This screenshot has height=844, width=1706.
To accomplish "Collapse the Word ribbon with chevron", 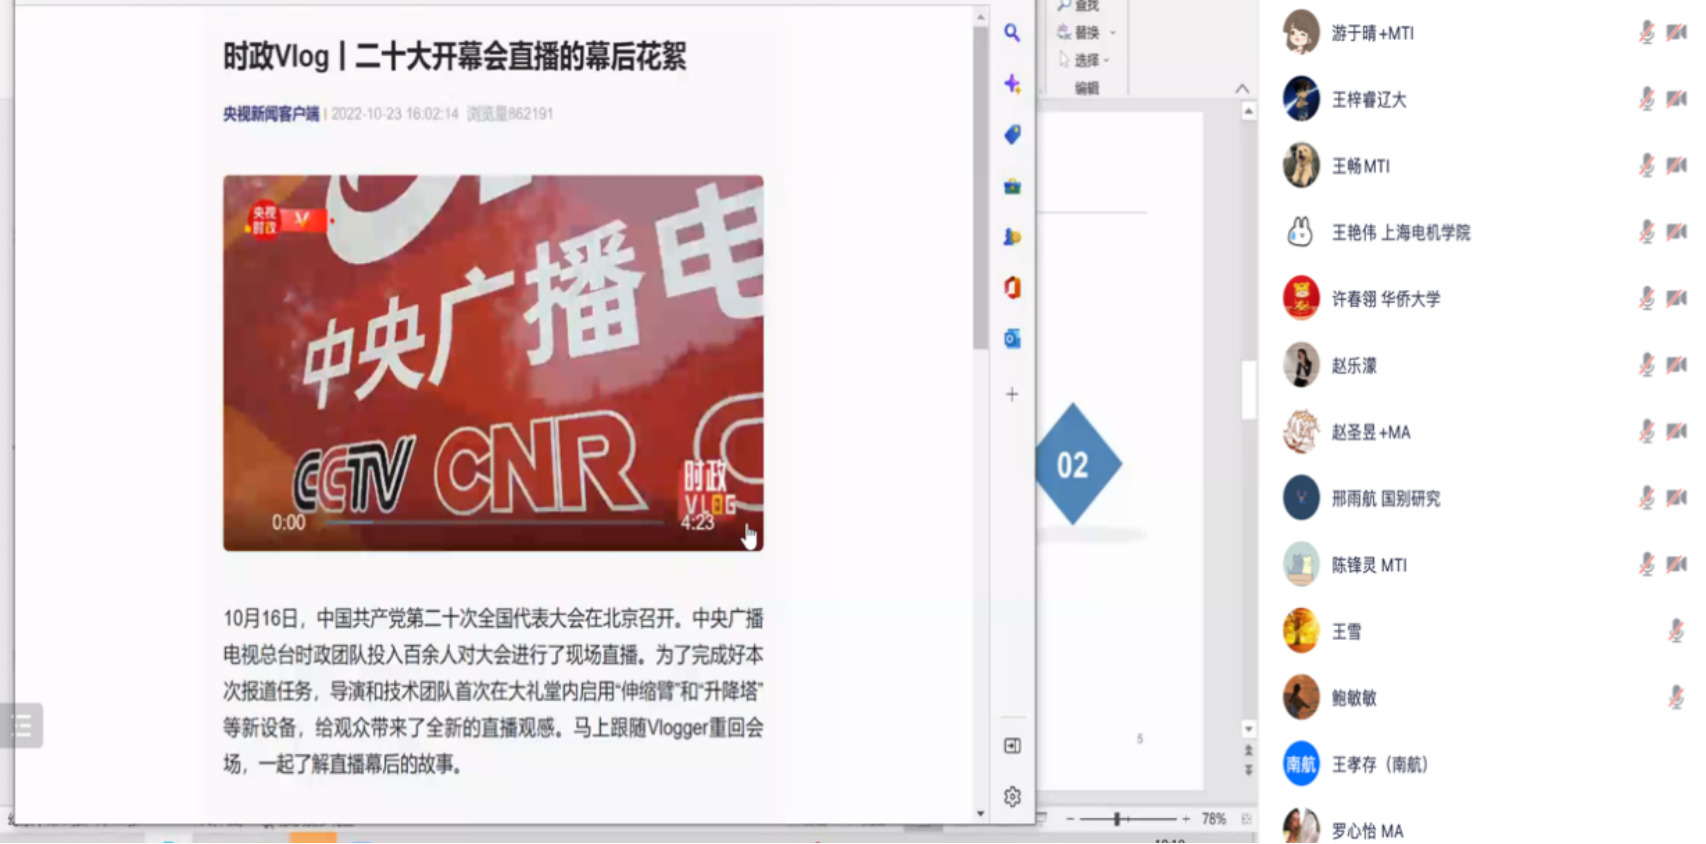I will tap(1242, 88).
